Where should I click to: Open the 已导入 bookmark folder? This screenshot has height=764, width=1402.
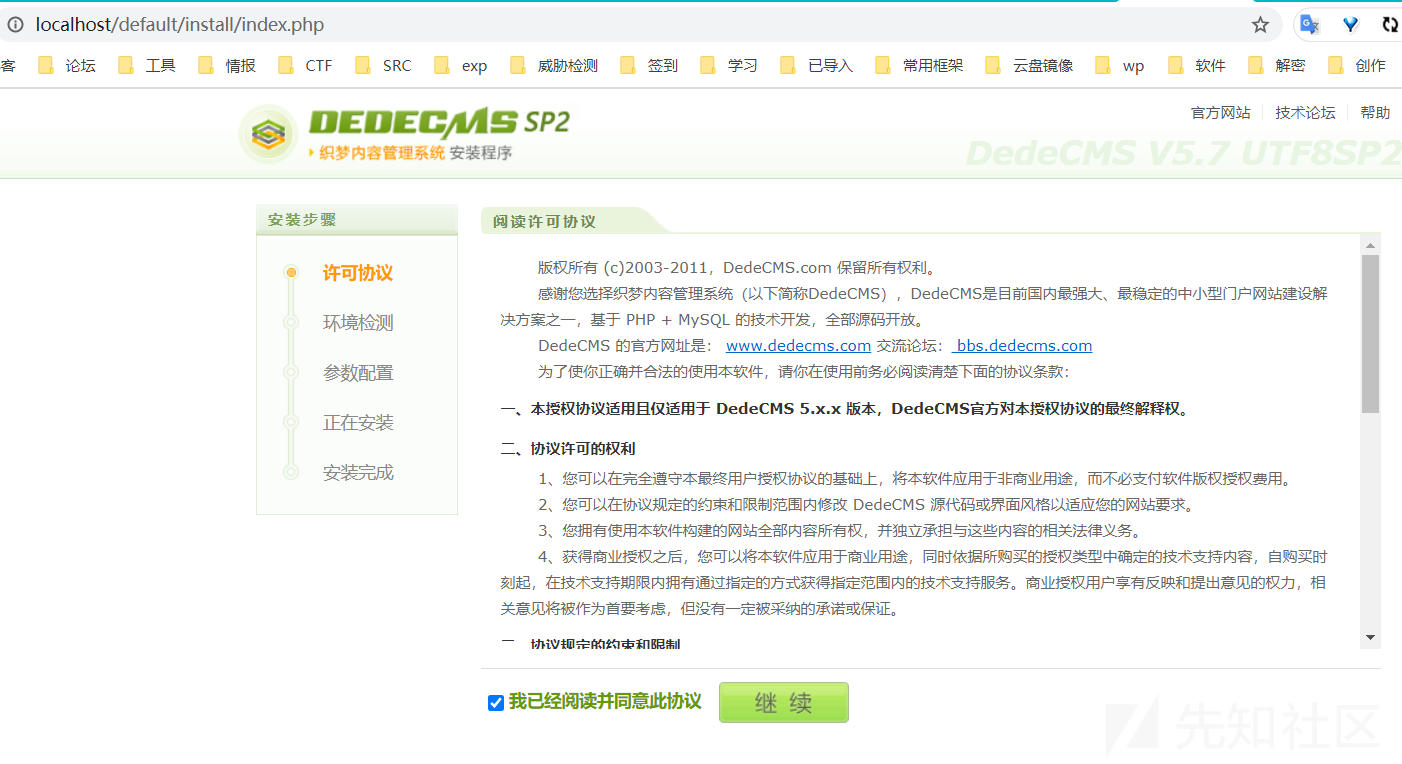[816, 65]
